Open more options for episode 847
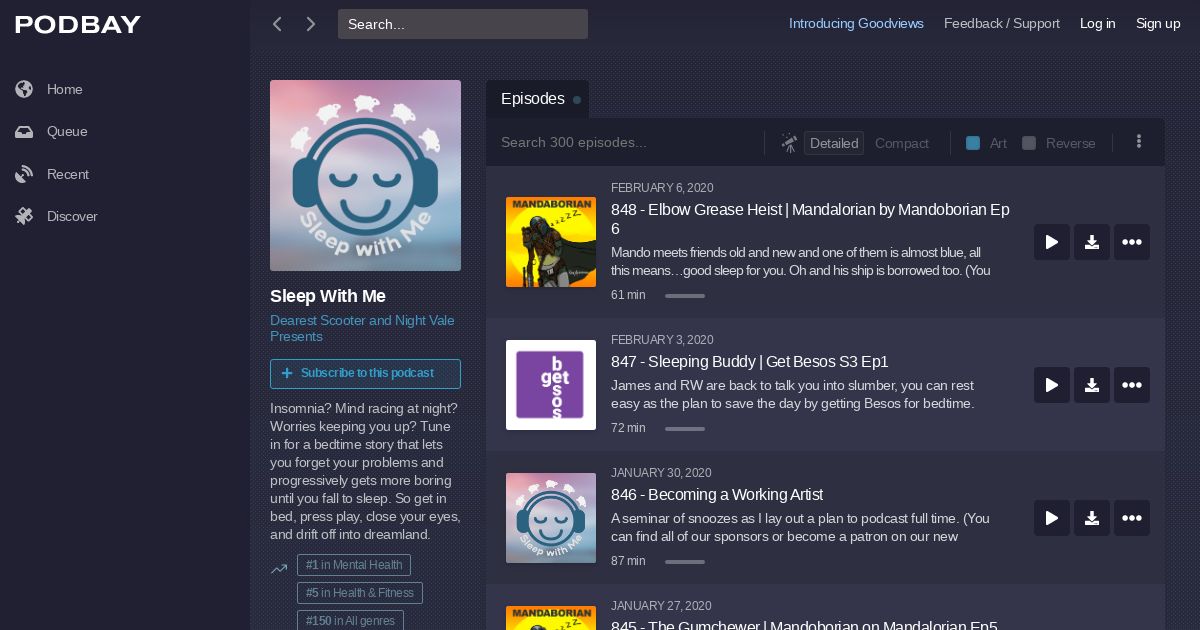The height and width of the screenshot is (630, 1200). [x=1132, y=385]
